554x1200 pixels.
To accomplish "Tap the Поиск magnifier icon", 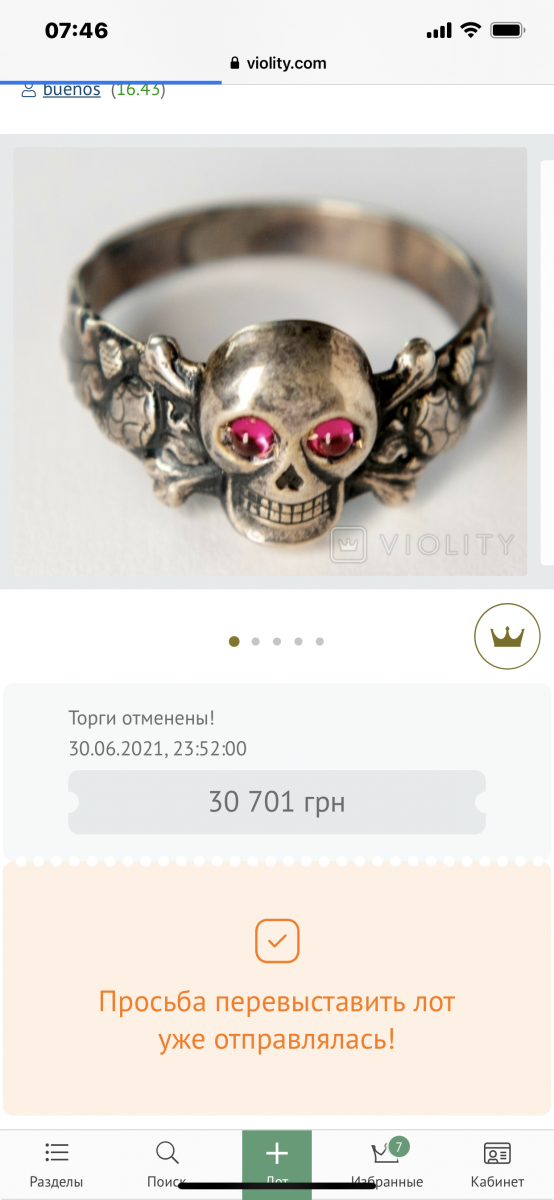I will 167,1153.
